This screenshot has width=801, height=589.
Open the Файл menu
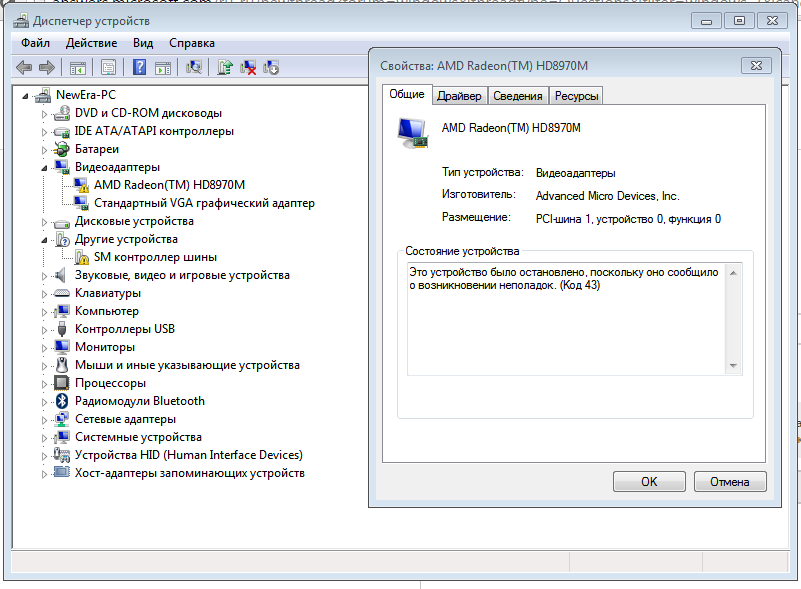coord(35,43)
